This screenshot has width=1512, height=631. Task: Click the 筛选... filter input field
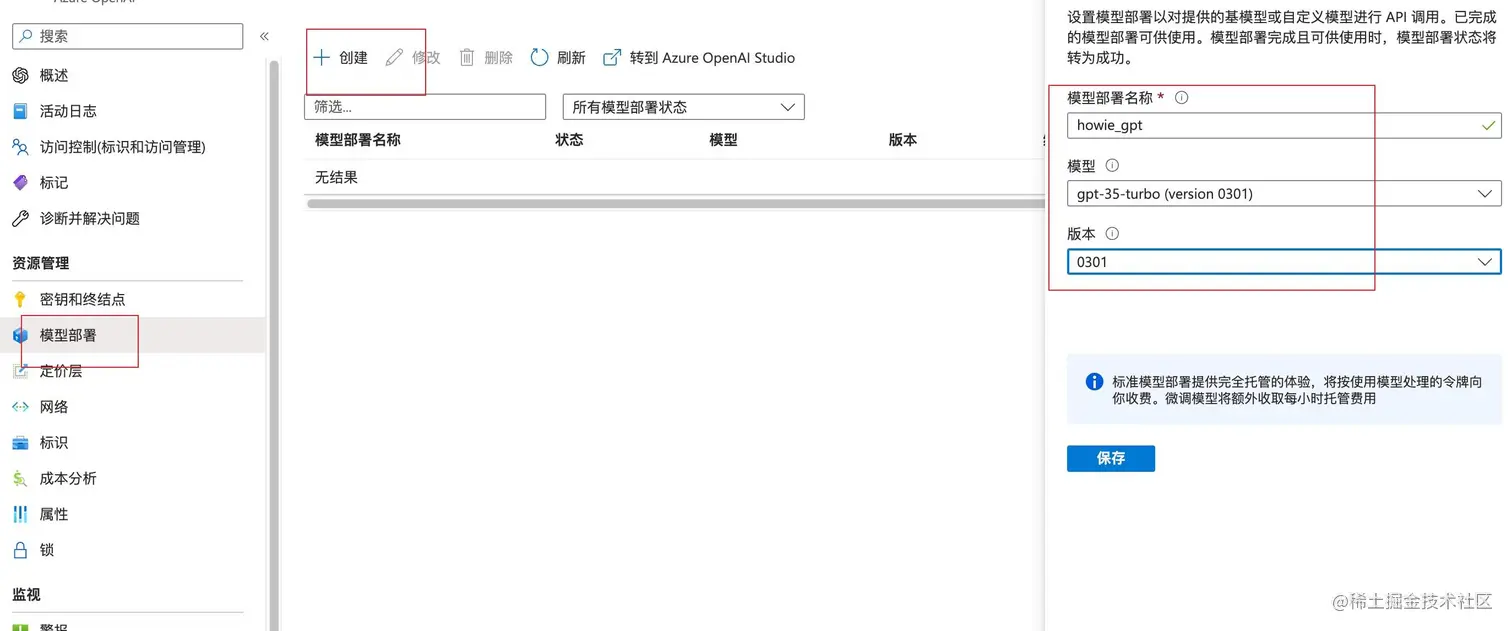click(x=425, y=107)
